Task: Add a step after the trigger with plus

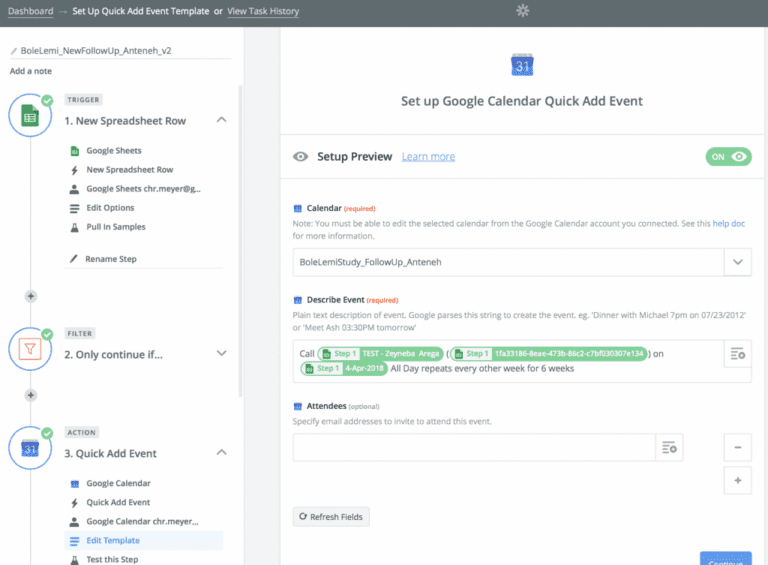Action: pyautogui.click(x=30, y=296)
